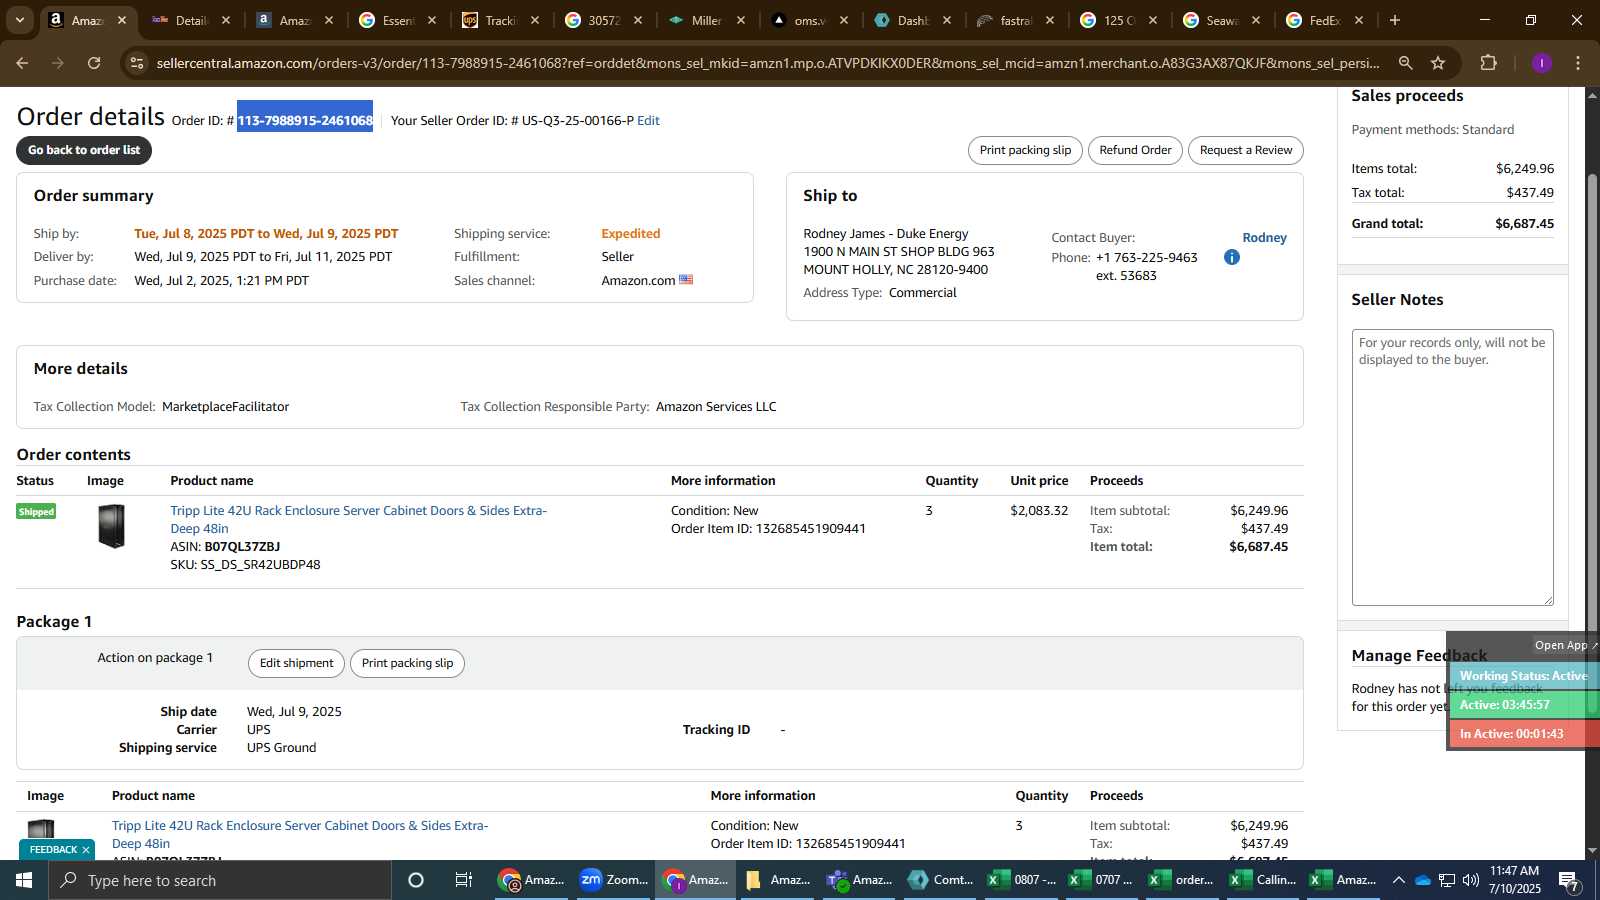Click the highlighted order ID 113-7988915-2461068
This screenshot has height=900, width=1600.
305,120
